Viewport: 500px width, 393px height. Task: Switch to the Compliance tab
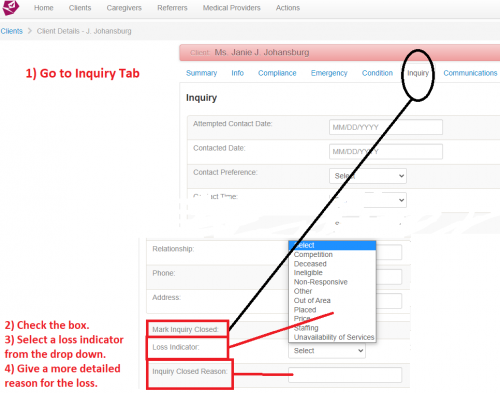coord(277,73)
